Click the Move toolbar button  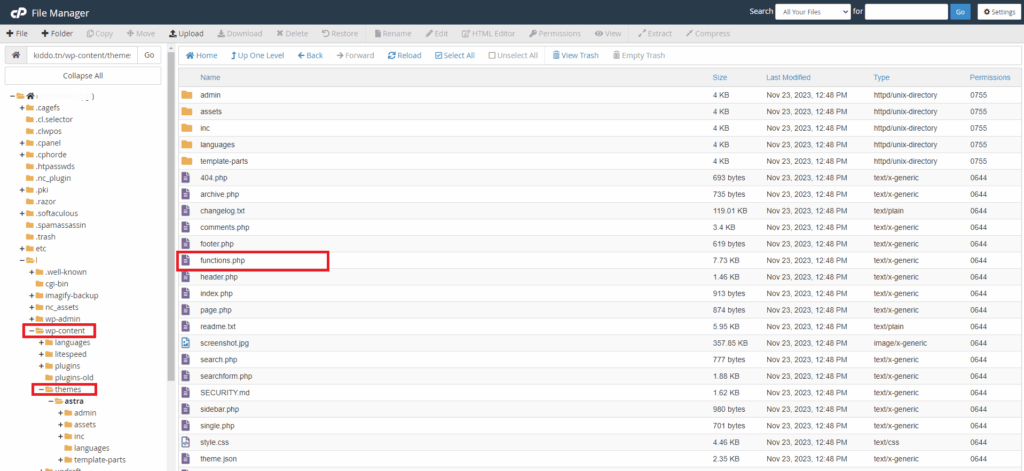(141, 33)
